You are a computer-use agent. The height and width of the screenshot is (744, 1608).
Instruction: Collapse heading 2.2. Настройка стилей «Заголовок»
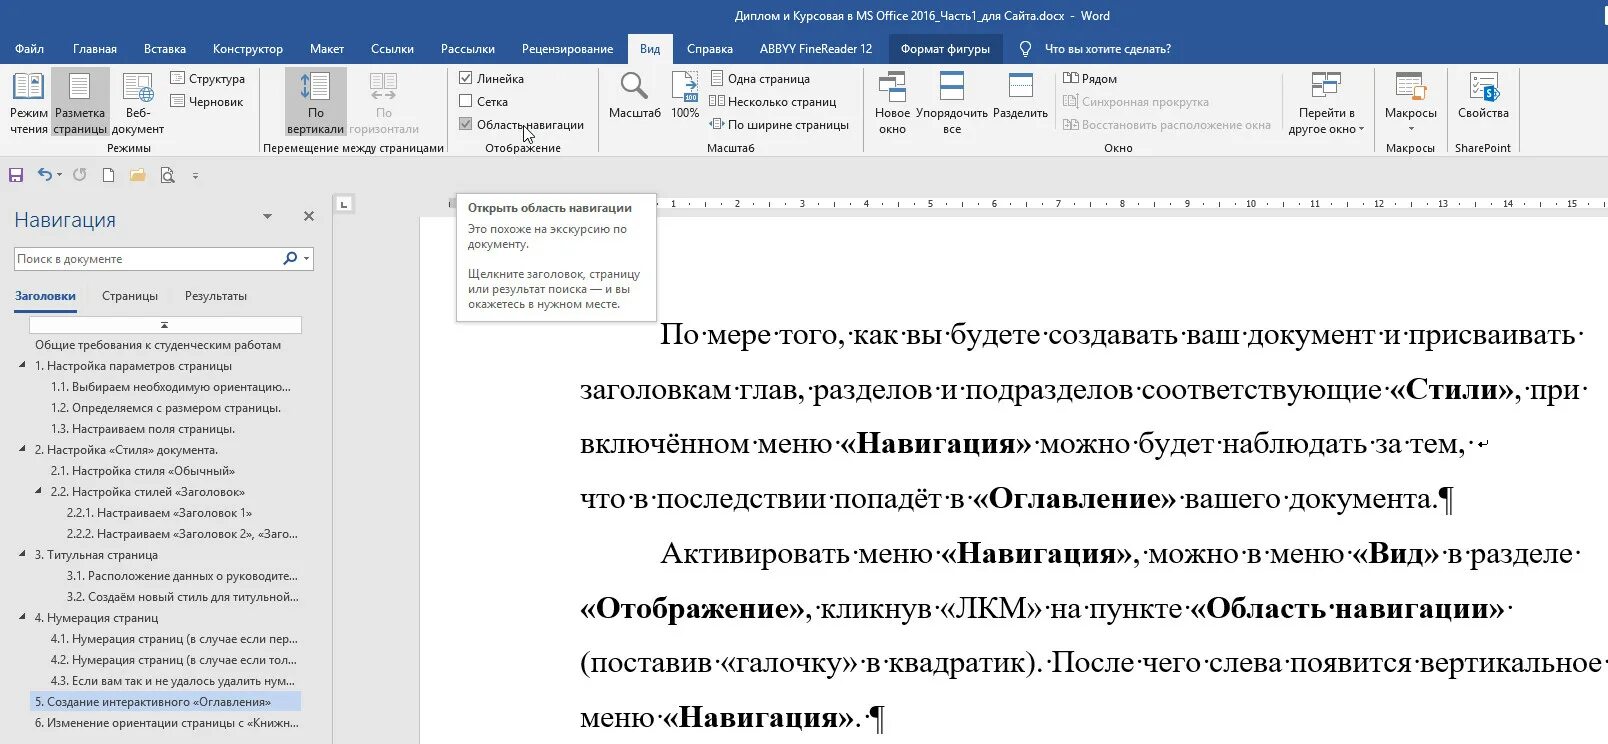39,491
